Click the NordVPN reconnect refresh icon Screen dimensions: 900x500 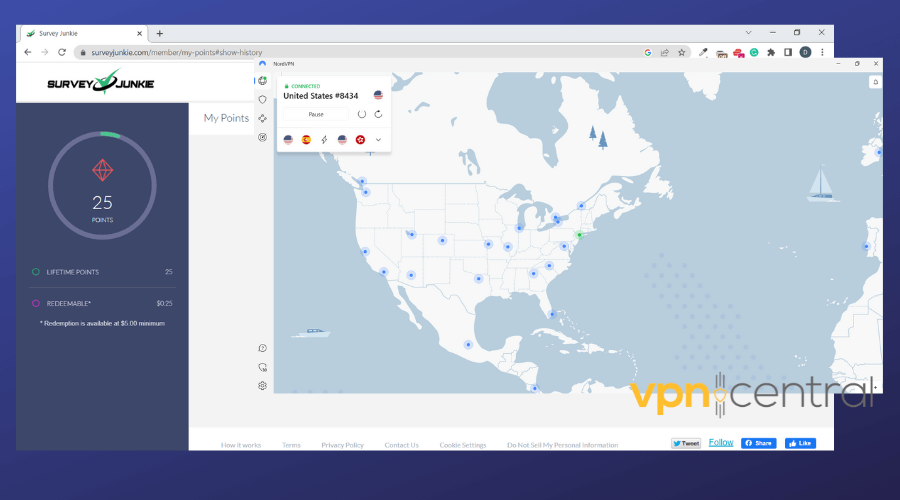(x=378, y=114)
